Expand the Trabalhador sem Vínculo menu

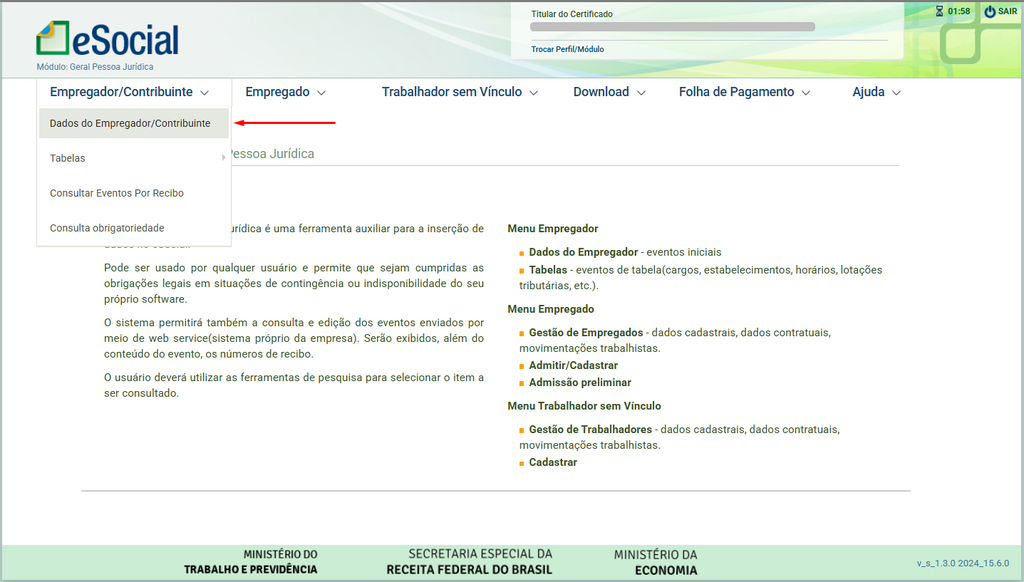click(x=459, y=92)
